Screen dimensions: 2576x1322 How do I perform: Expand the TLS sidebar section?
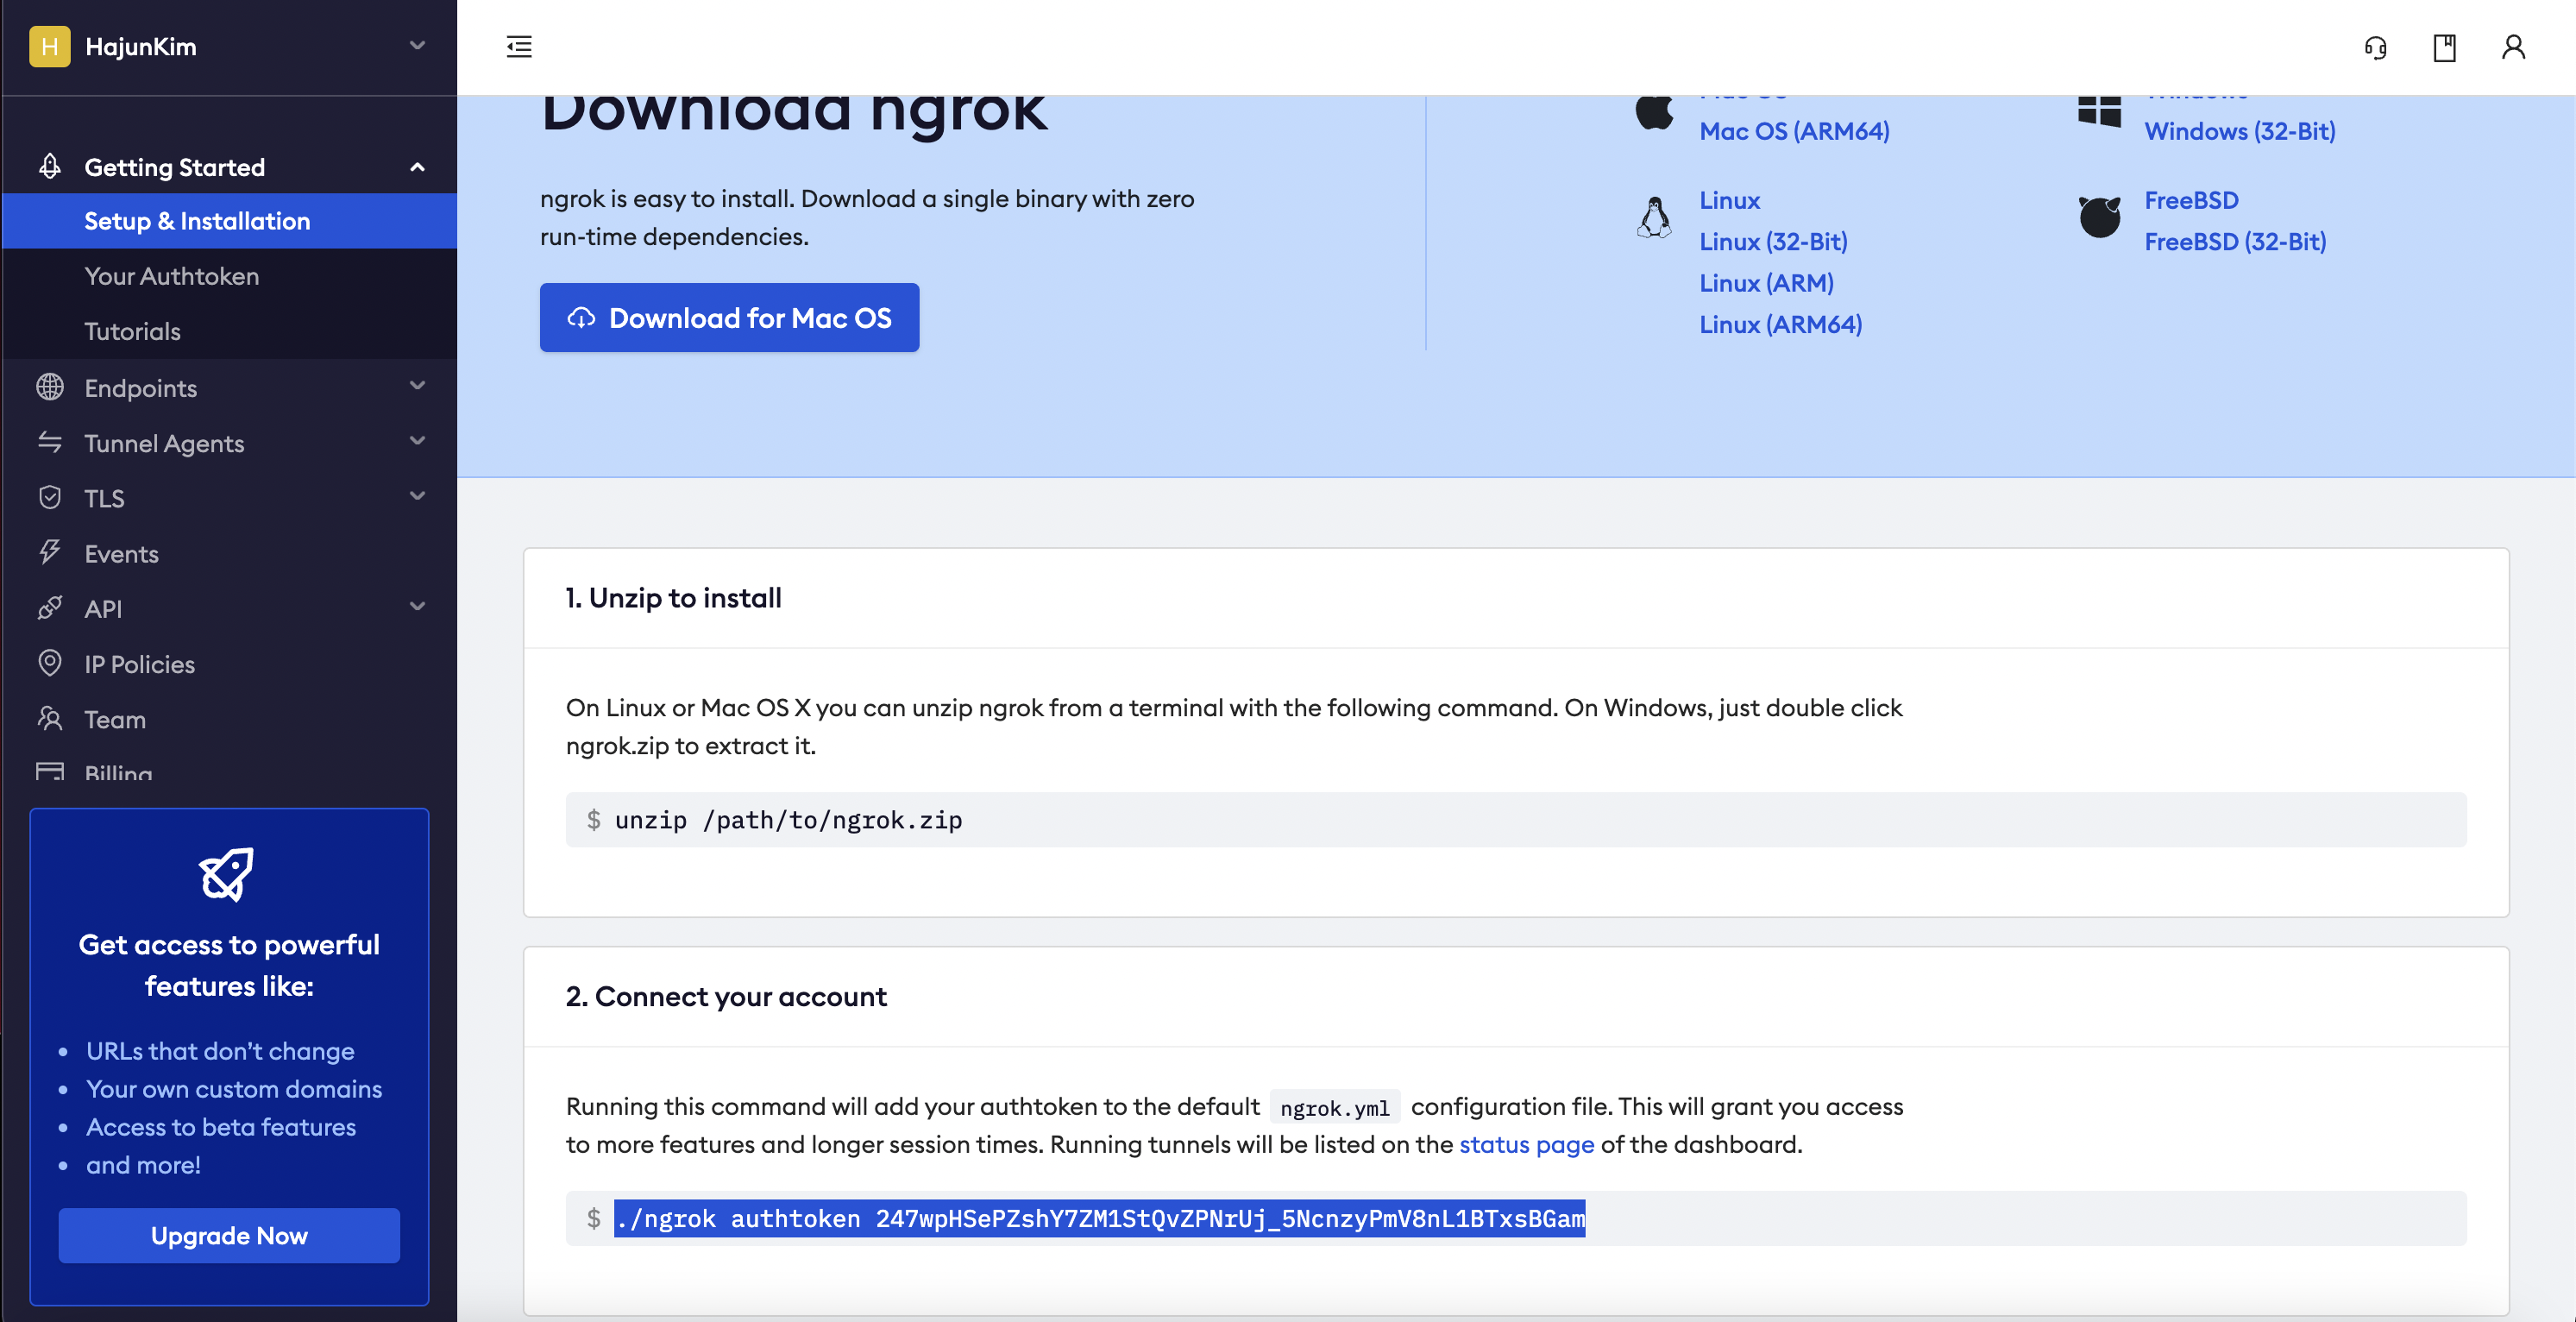(x=417, y=497)
